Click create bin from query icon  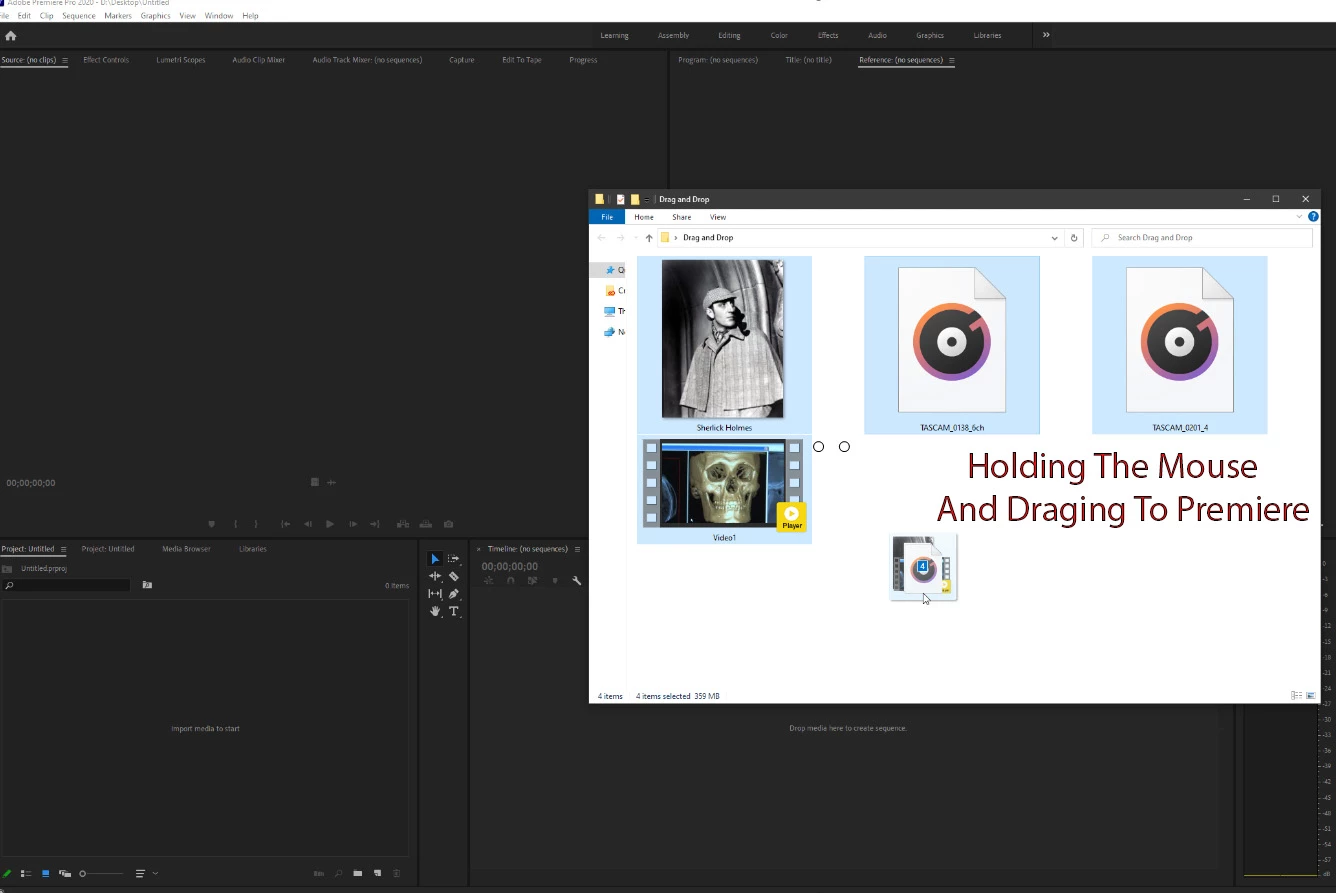[x=147, y=585]
